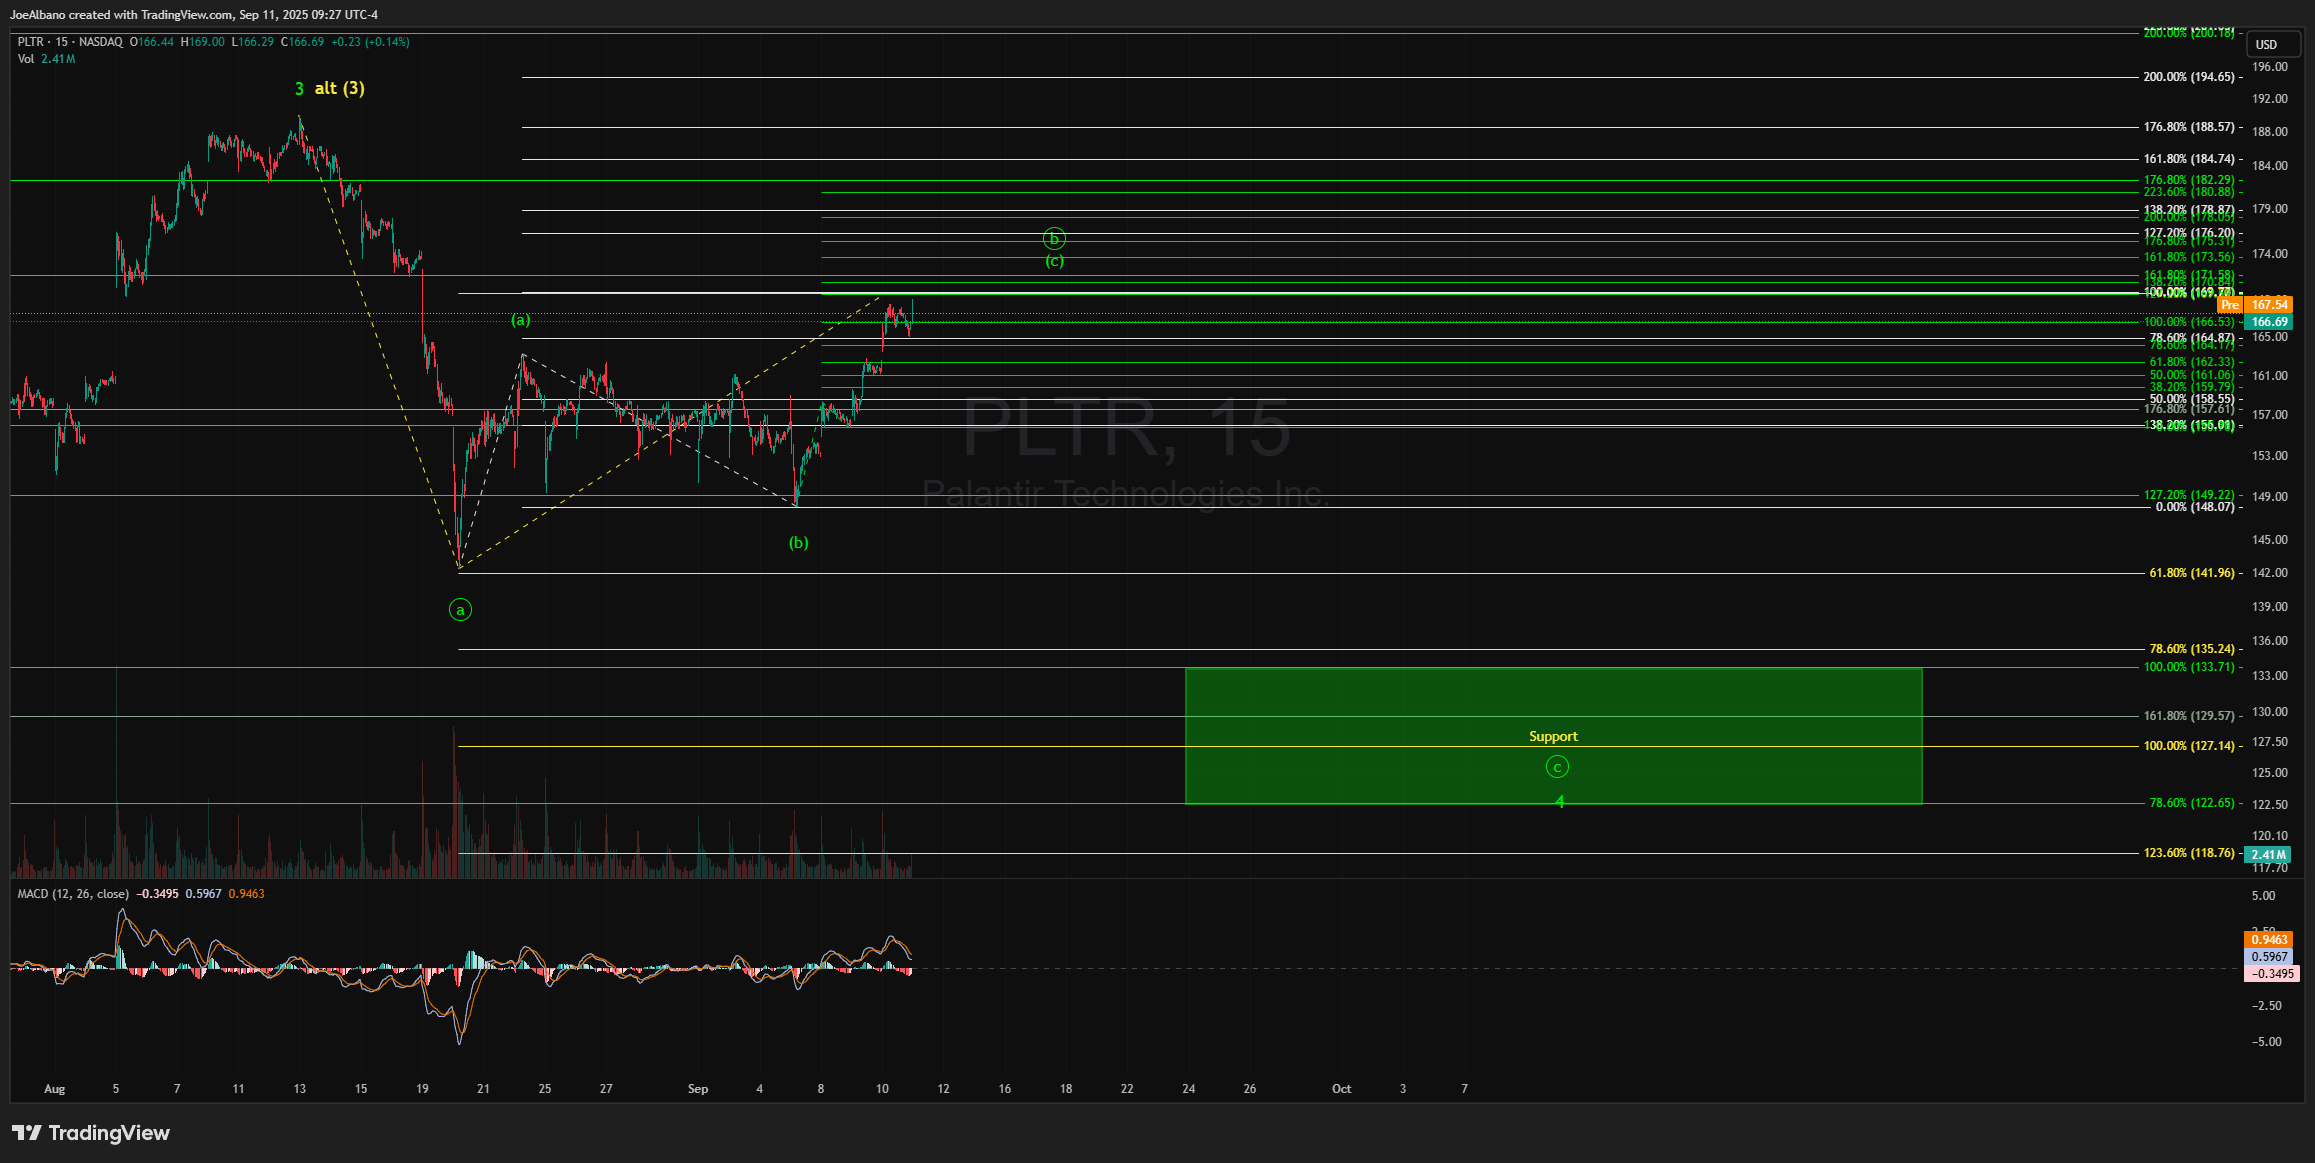Screen dimensions: 2315x1163
Task: Select the circled 'b' wave label above (c)
Action: point(1054,239)
